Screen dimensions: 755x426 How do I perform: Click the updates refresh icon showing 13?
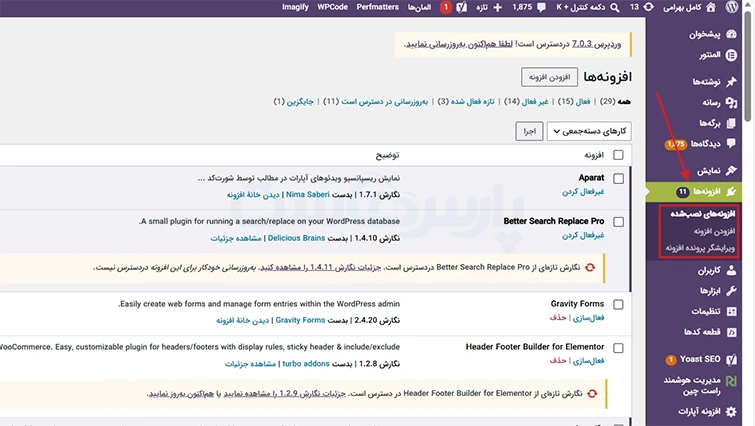[x=649, y=7]
